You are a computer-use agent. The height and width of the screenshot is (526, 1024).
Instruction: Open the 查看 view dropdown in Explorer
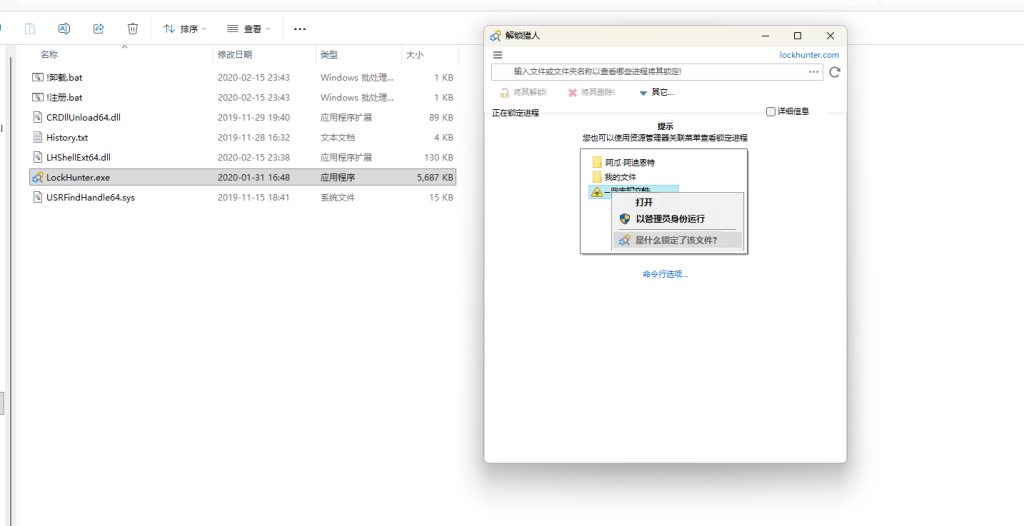click(248, 29)
